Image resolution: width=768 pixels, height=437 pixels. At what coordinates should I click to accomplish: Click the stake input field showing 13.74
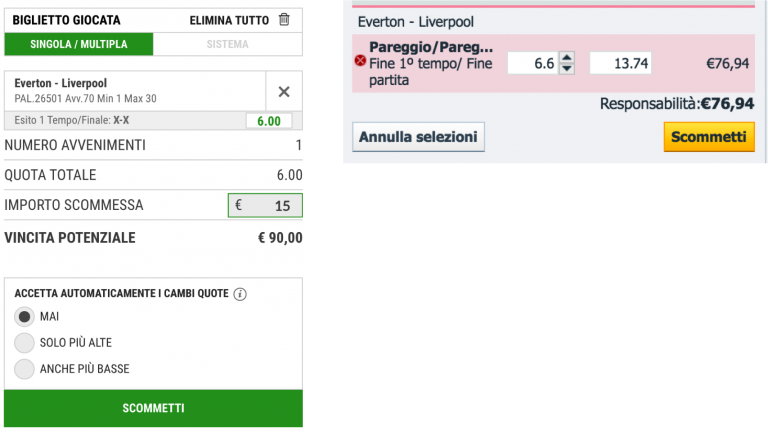point(621,63)
